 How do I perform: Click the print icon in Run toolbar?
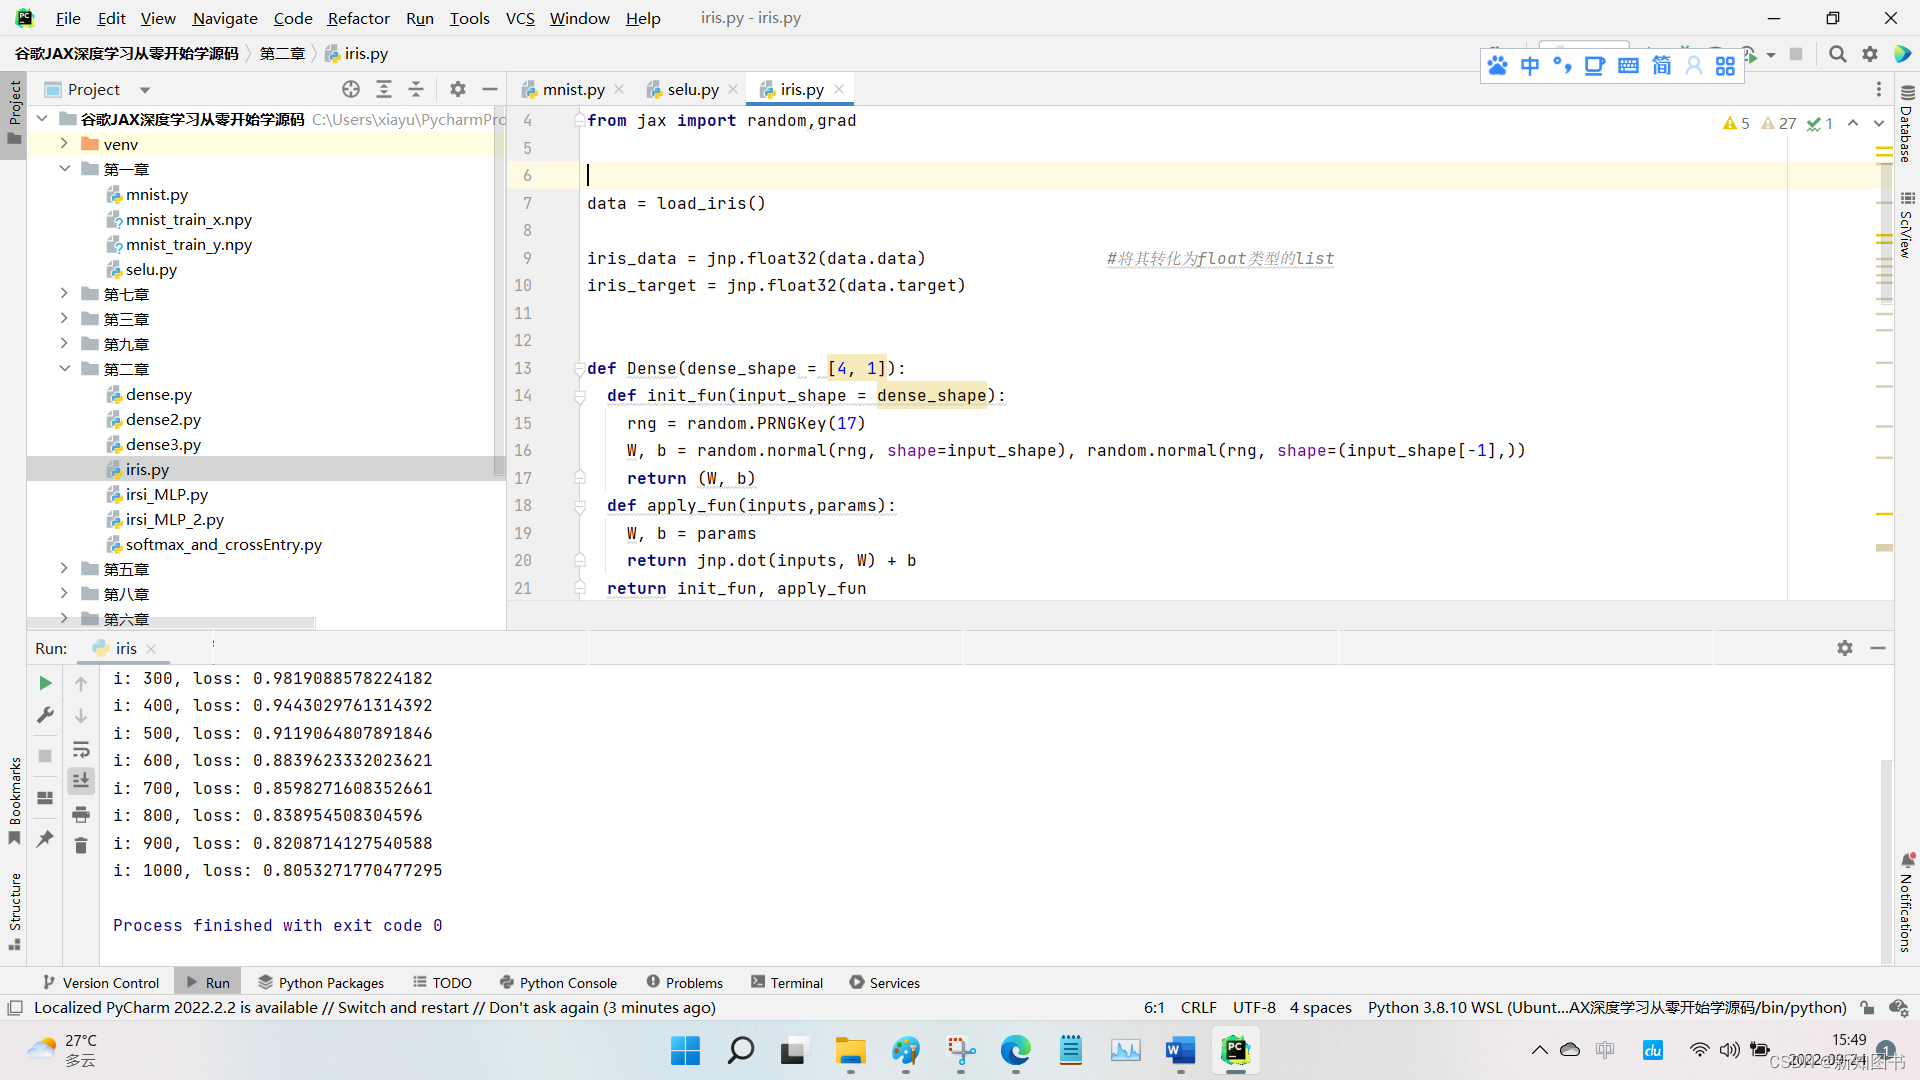point(81,814)
